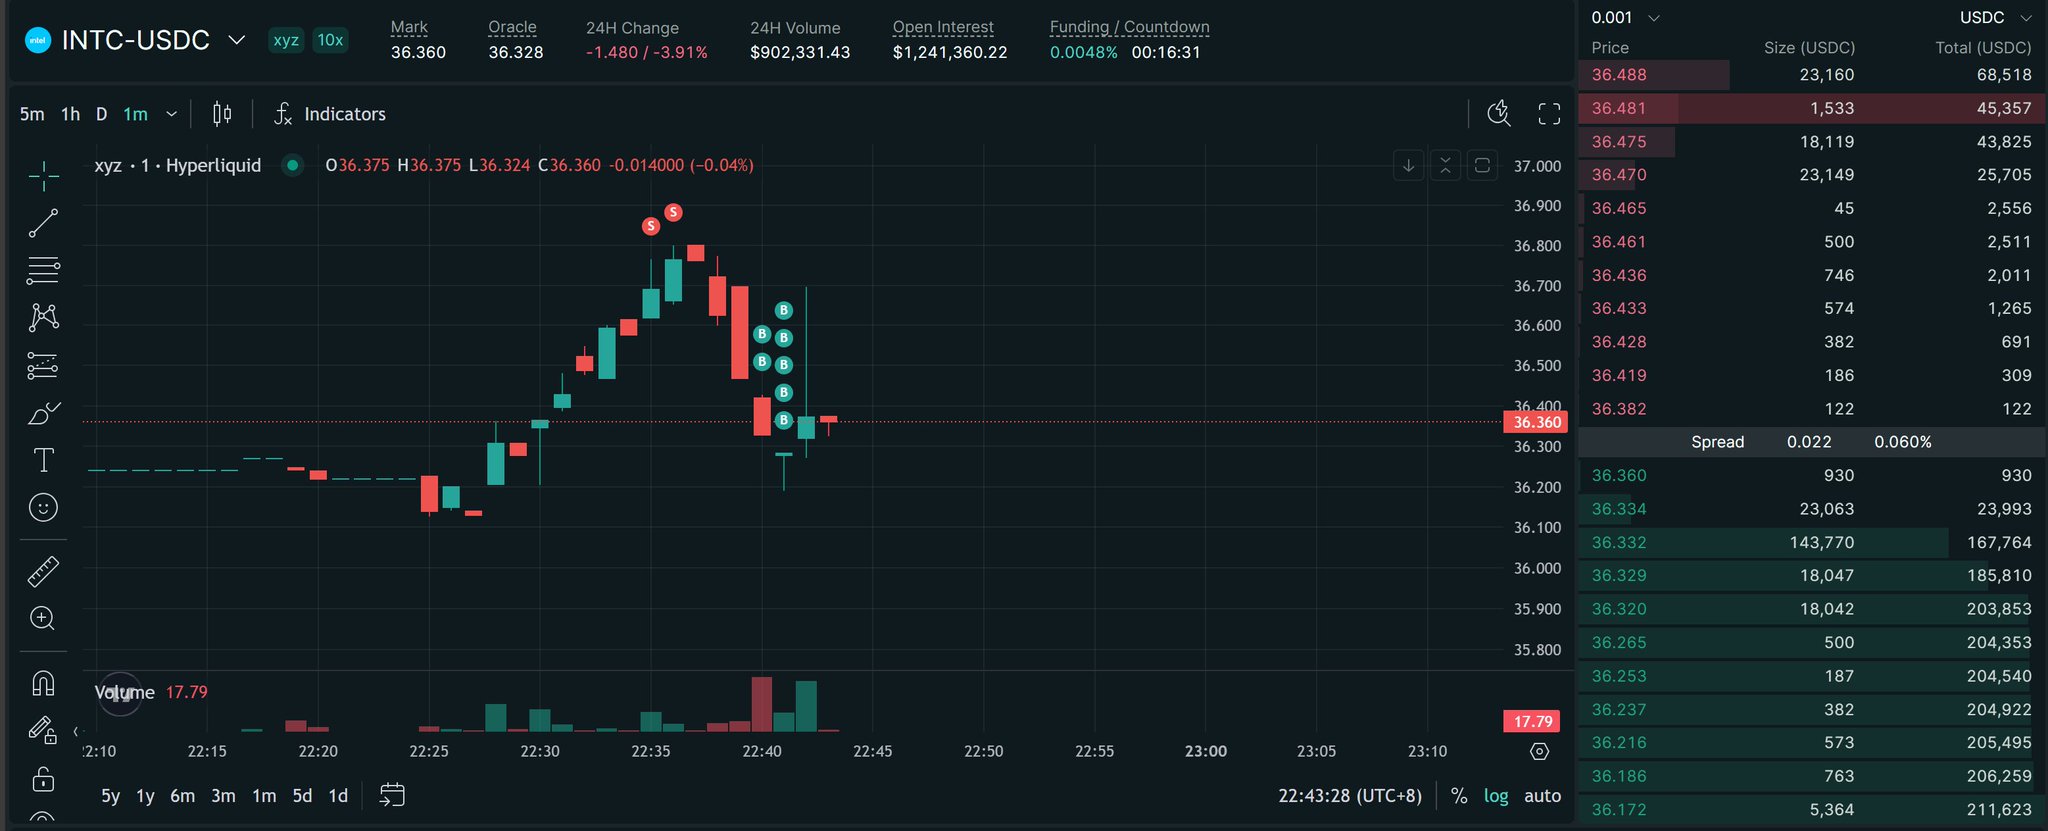Select the 5d date range
The height and width of the screenshot is (831, 2048).
302,796
